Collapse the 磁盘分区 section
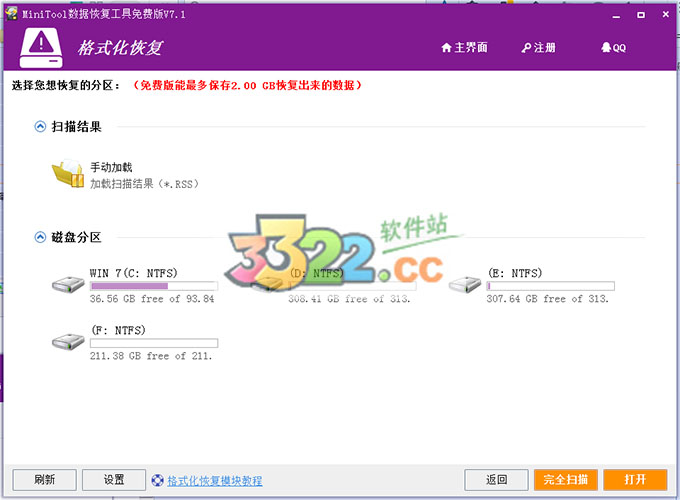680x500 pixels. (40, 237)
